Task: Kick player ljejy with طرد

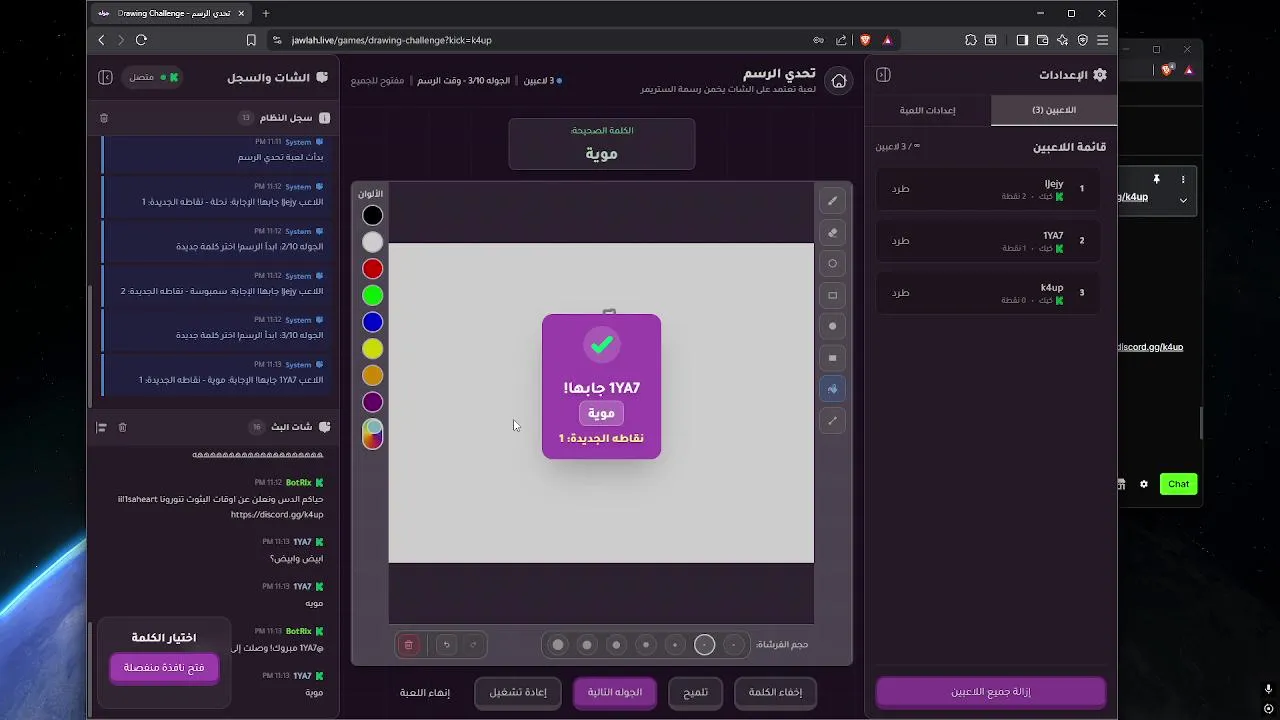Action: point(901,189)
